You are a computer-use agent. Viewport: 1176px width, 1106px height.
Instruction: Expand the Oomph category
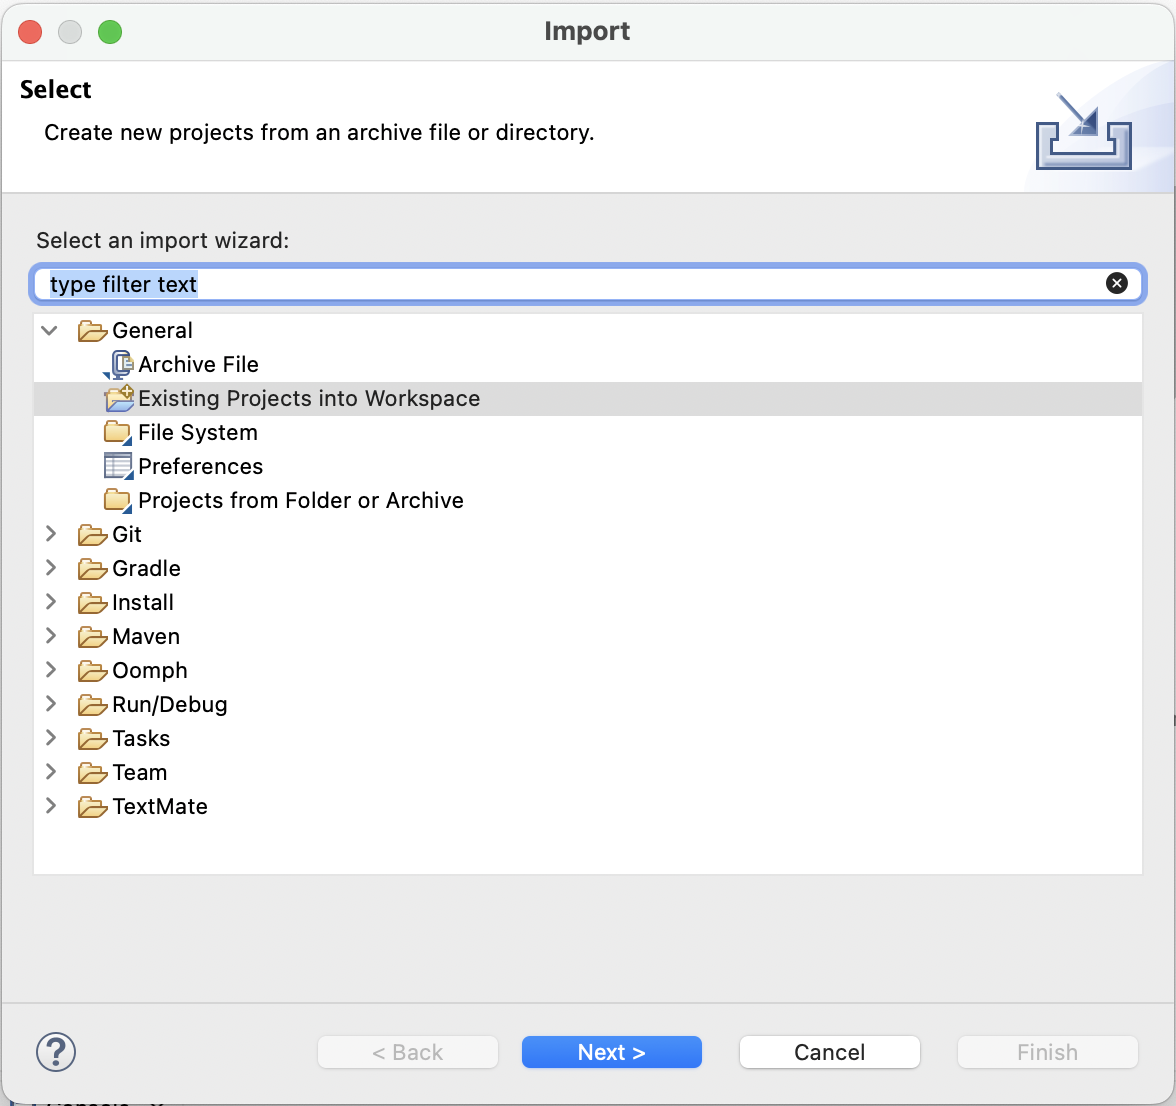point(50,670)
